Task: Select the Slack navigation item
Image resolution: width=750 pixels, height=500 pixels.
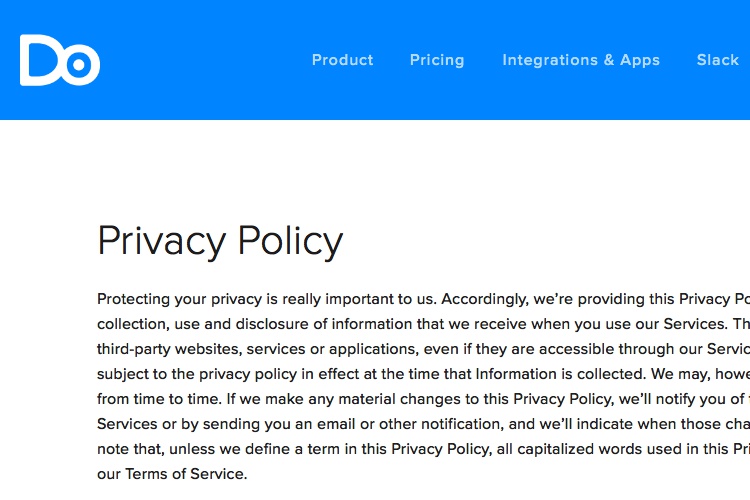Action: tap(717, 60)
